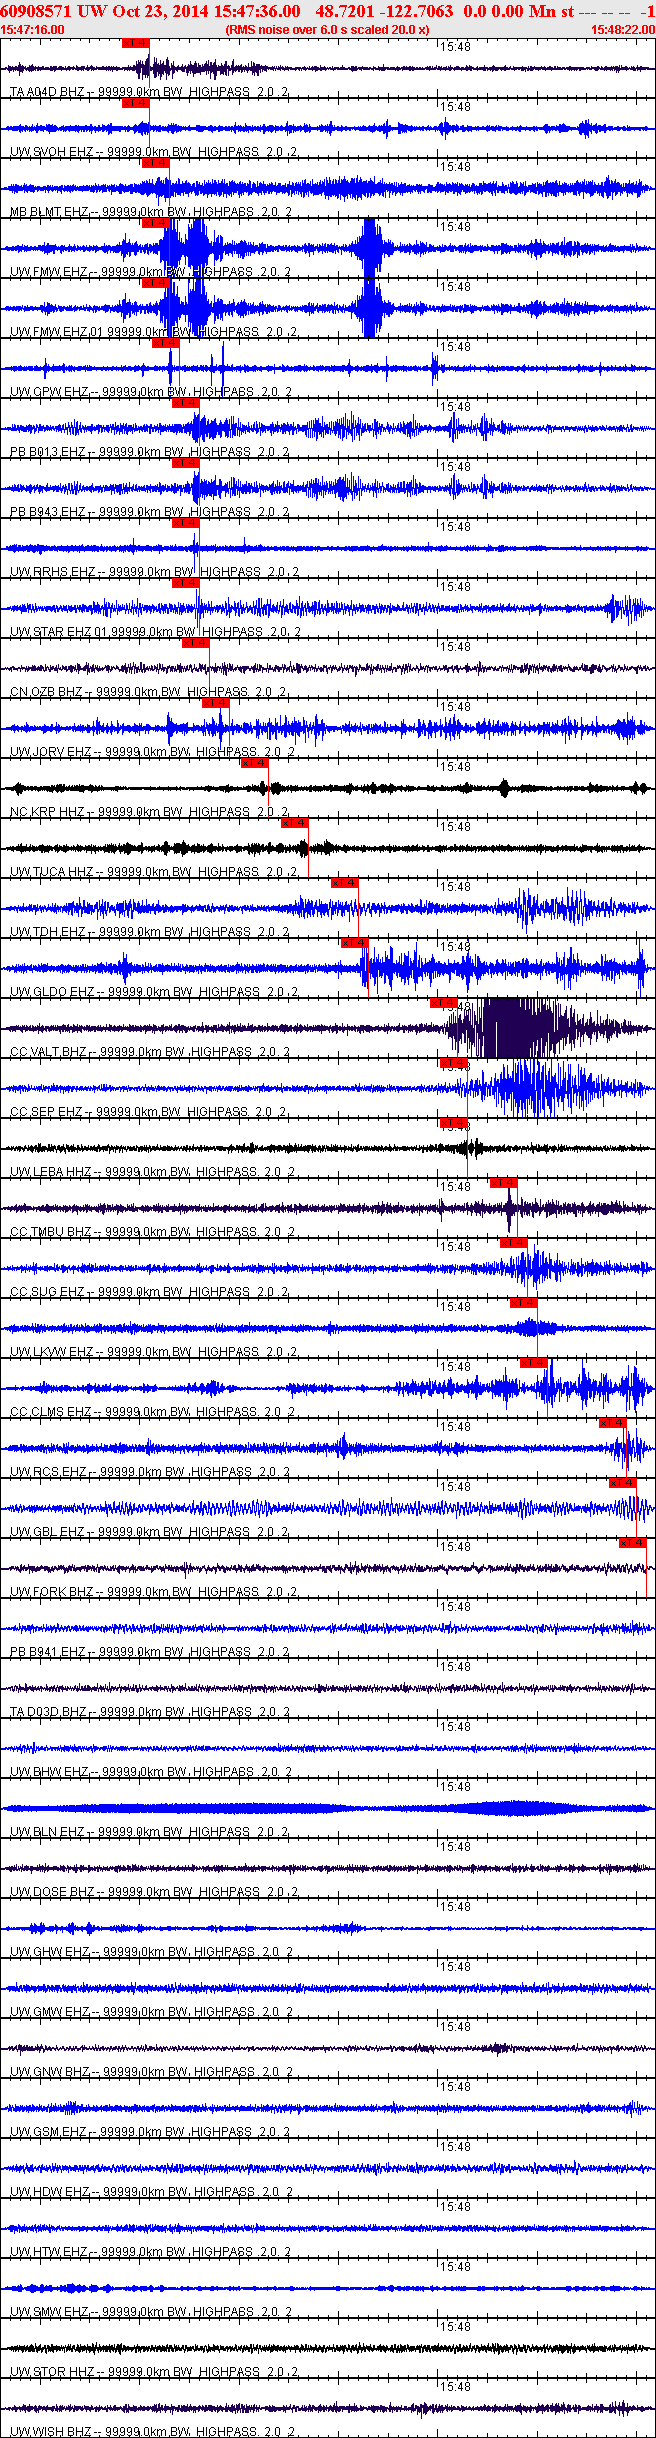Click the epicenter coordinates 48.7201 -122.7063
Screen dimensions: 656x2438
coord(384,11)
